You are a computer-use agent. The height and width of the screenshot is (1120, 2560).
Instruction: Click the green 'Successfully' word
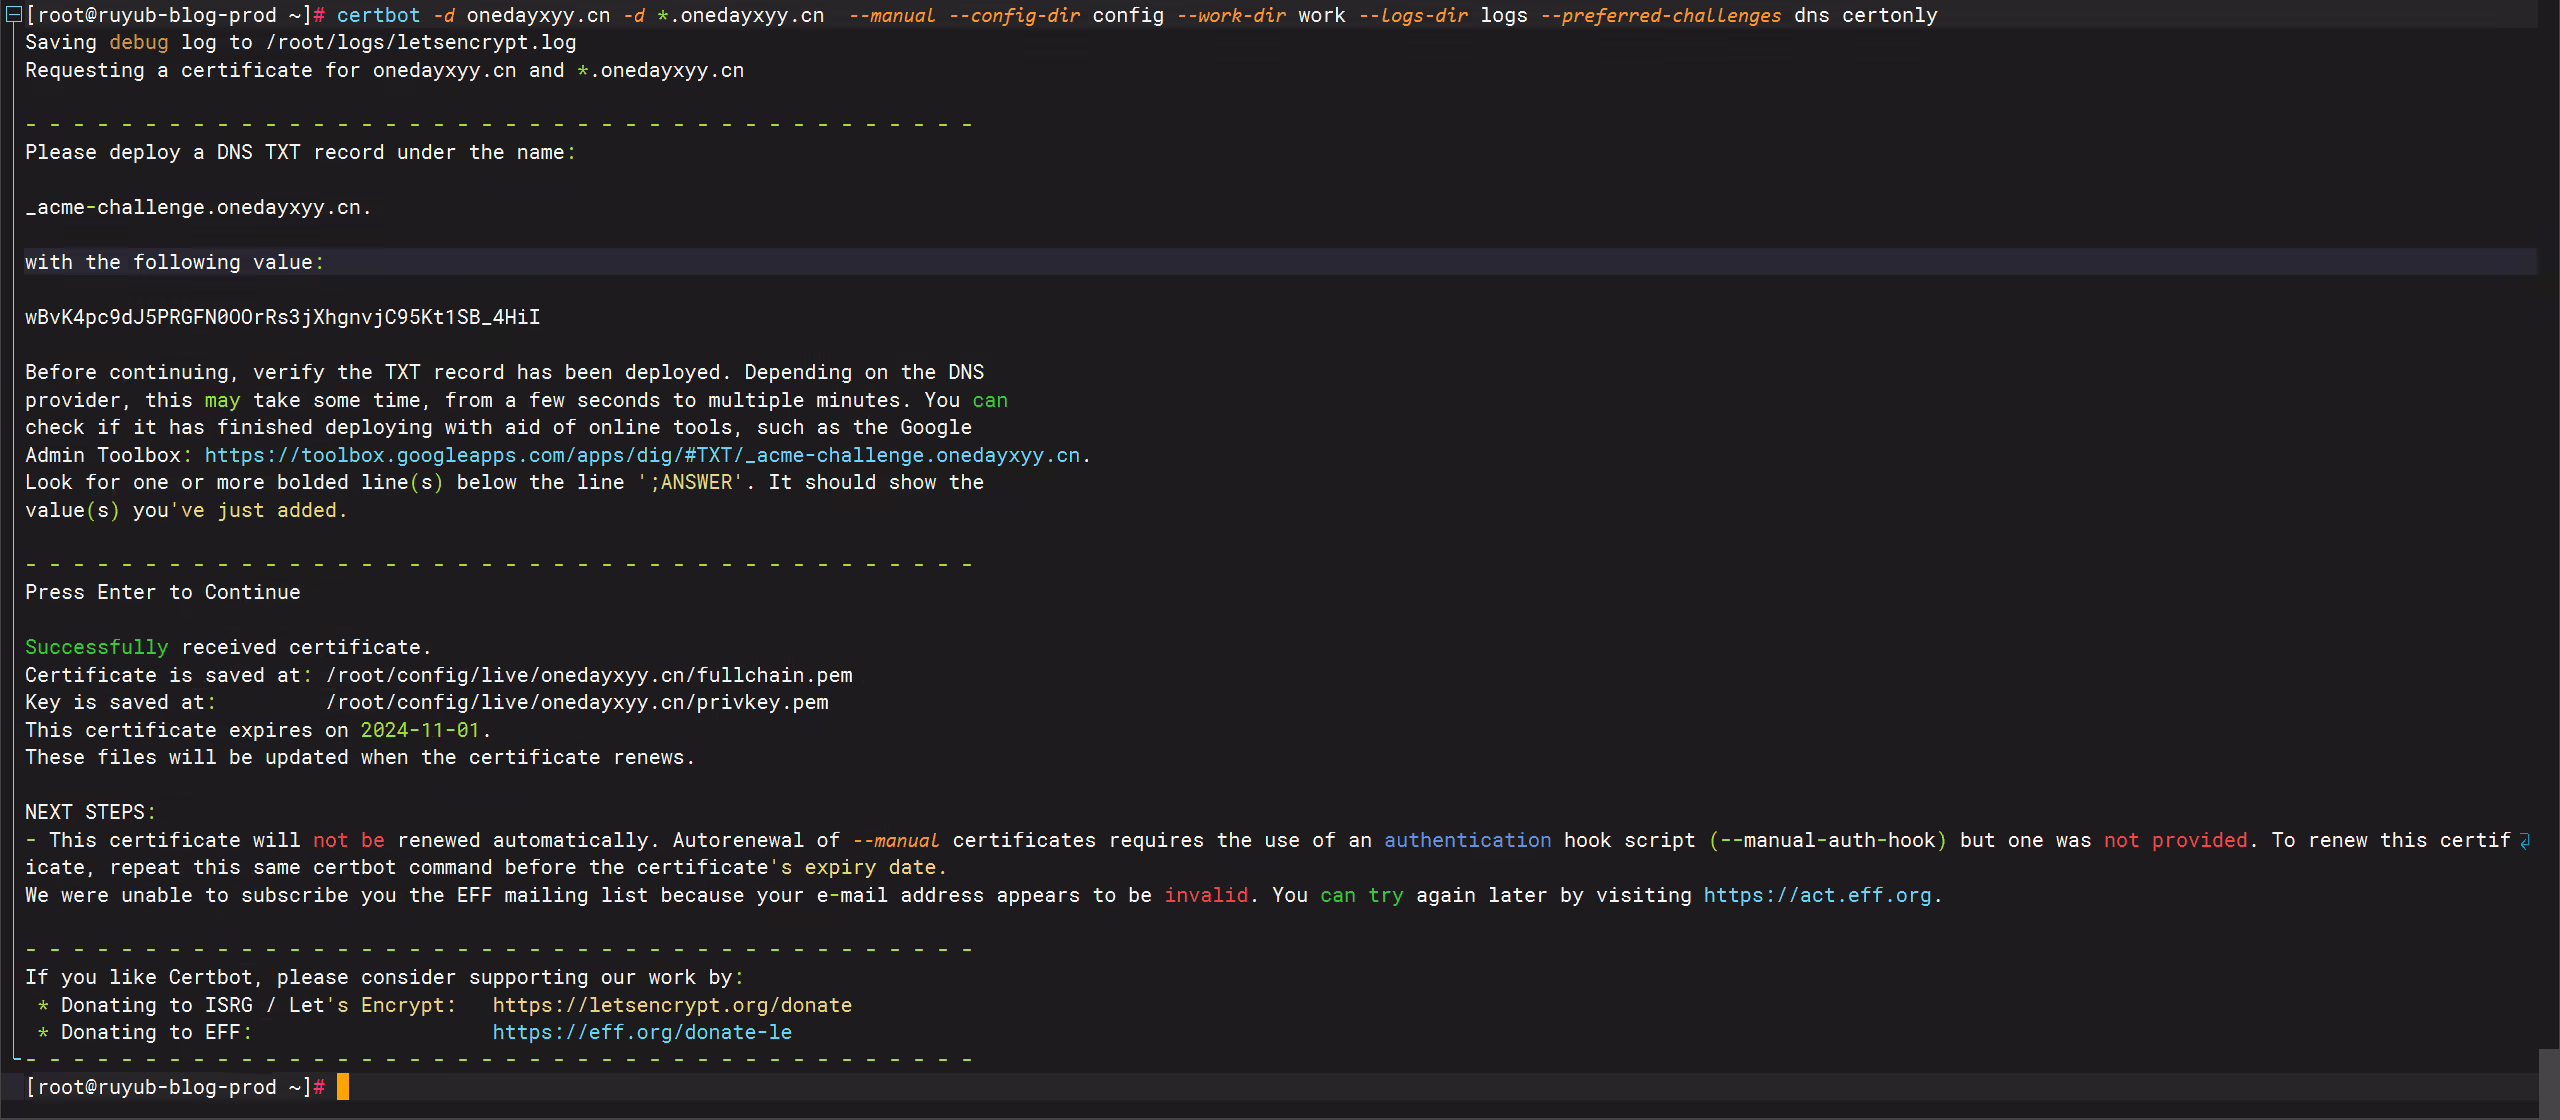click(97, 647)
